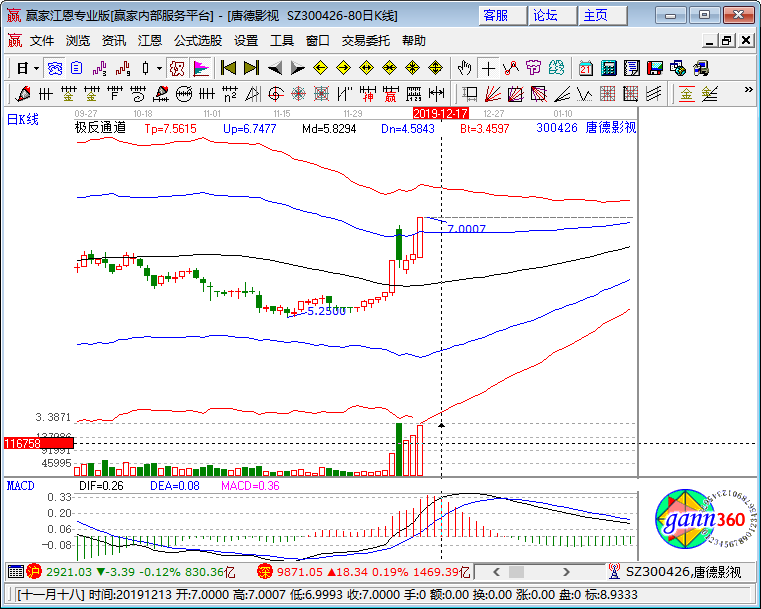Click the 深 index badge in the status bar

pyautogui.click(x=265, y=572)
